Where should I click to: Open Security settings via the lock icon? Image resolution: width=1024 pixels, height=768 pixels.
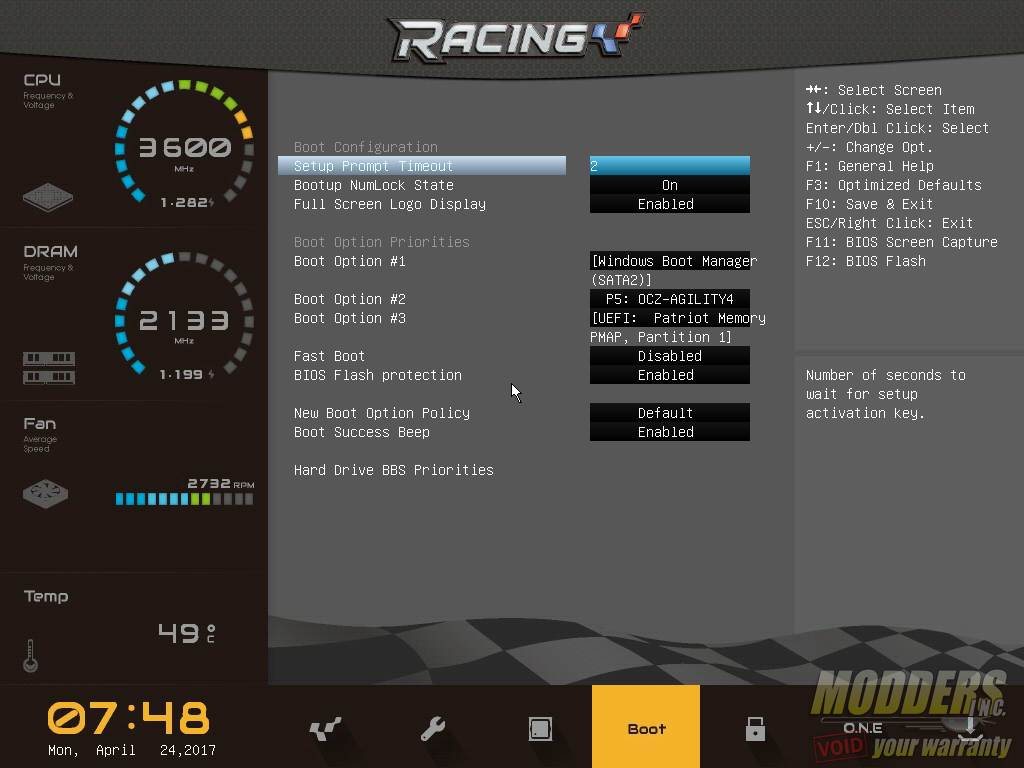click(755, 729)
